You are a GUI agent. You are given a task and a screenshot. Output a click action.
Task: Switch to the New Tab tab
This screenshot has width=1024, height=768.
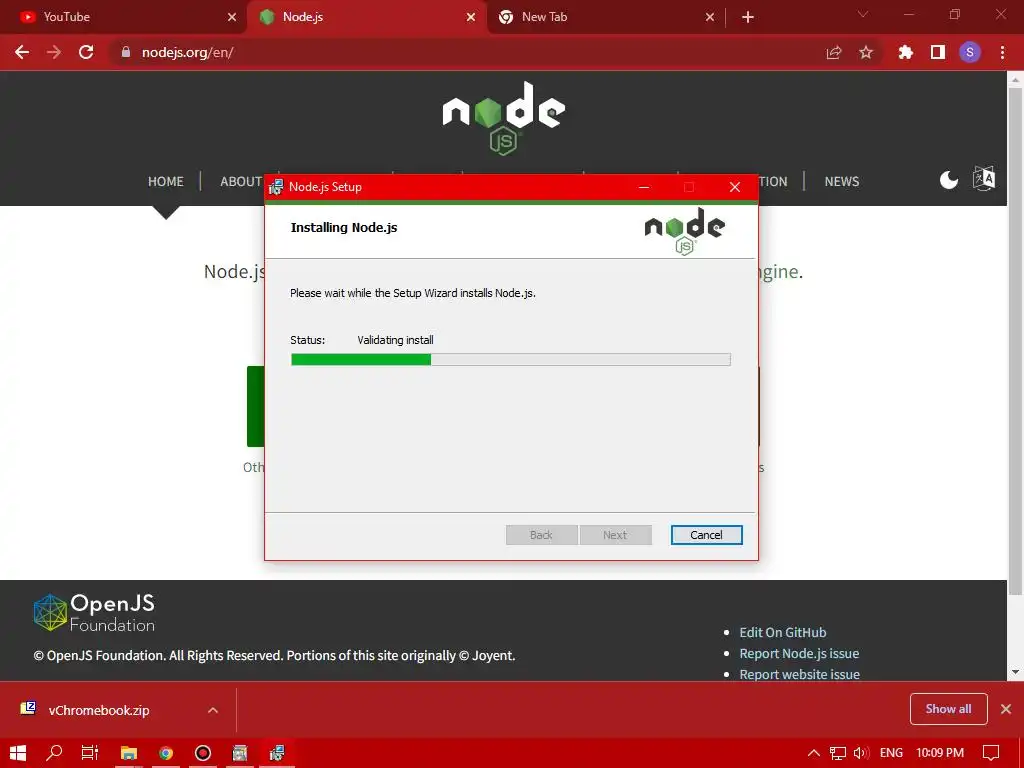(606, 17)
